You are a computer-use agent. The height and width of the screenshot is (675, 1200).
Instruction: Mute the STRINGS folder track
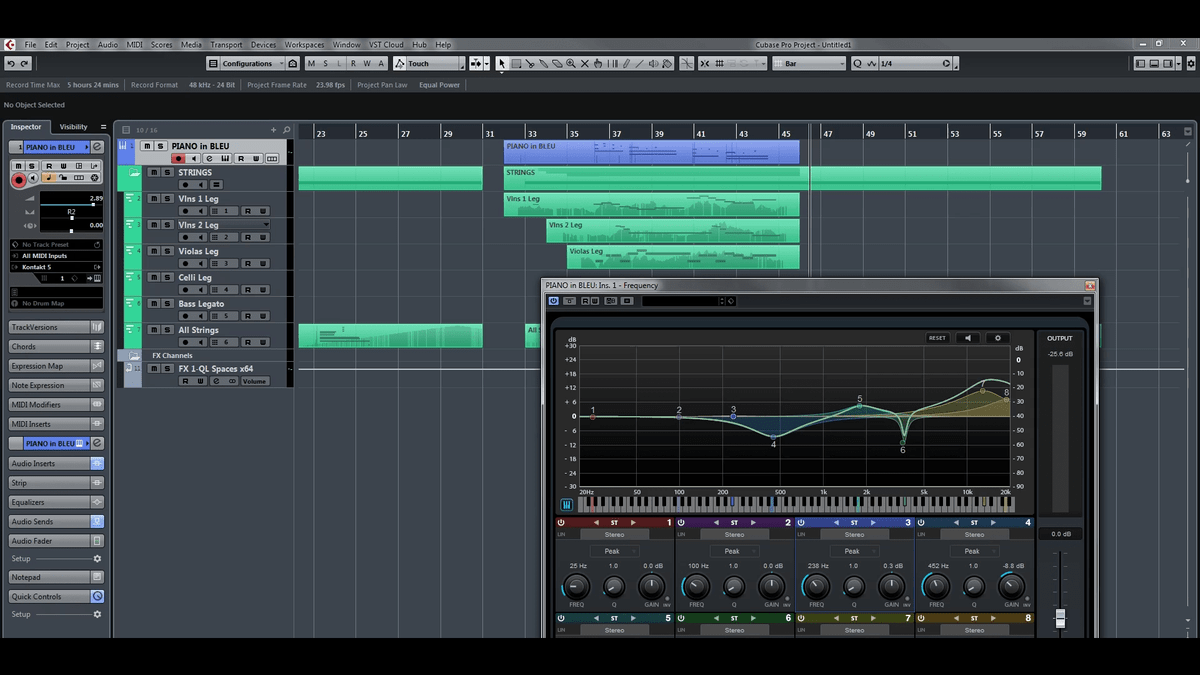[154, 172]
